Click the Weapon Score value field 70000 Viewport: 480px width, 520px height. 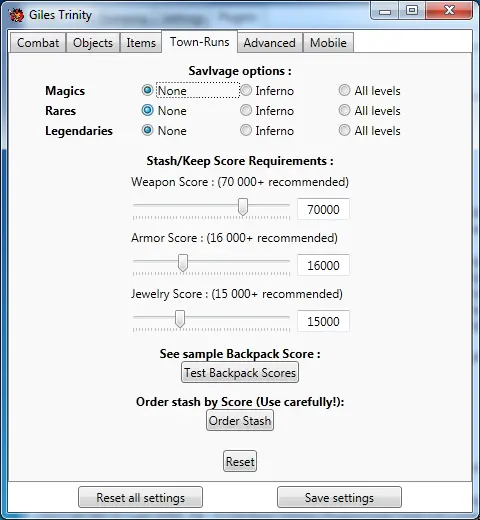click(x=323, y=209)
